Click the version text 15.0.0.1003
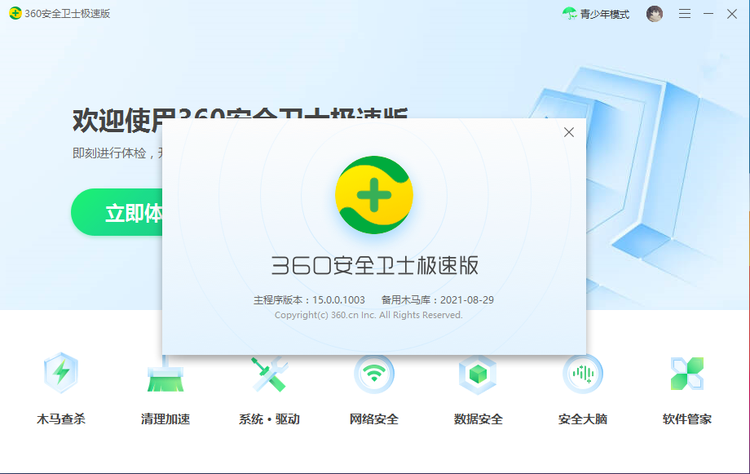Image resolution: width=750 pixels, height=474 pixels. pyautogui.click(x=339, y=300)
